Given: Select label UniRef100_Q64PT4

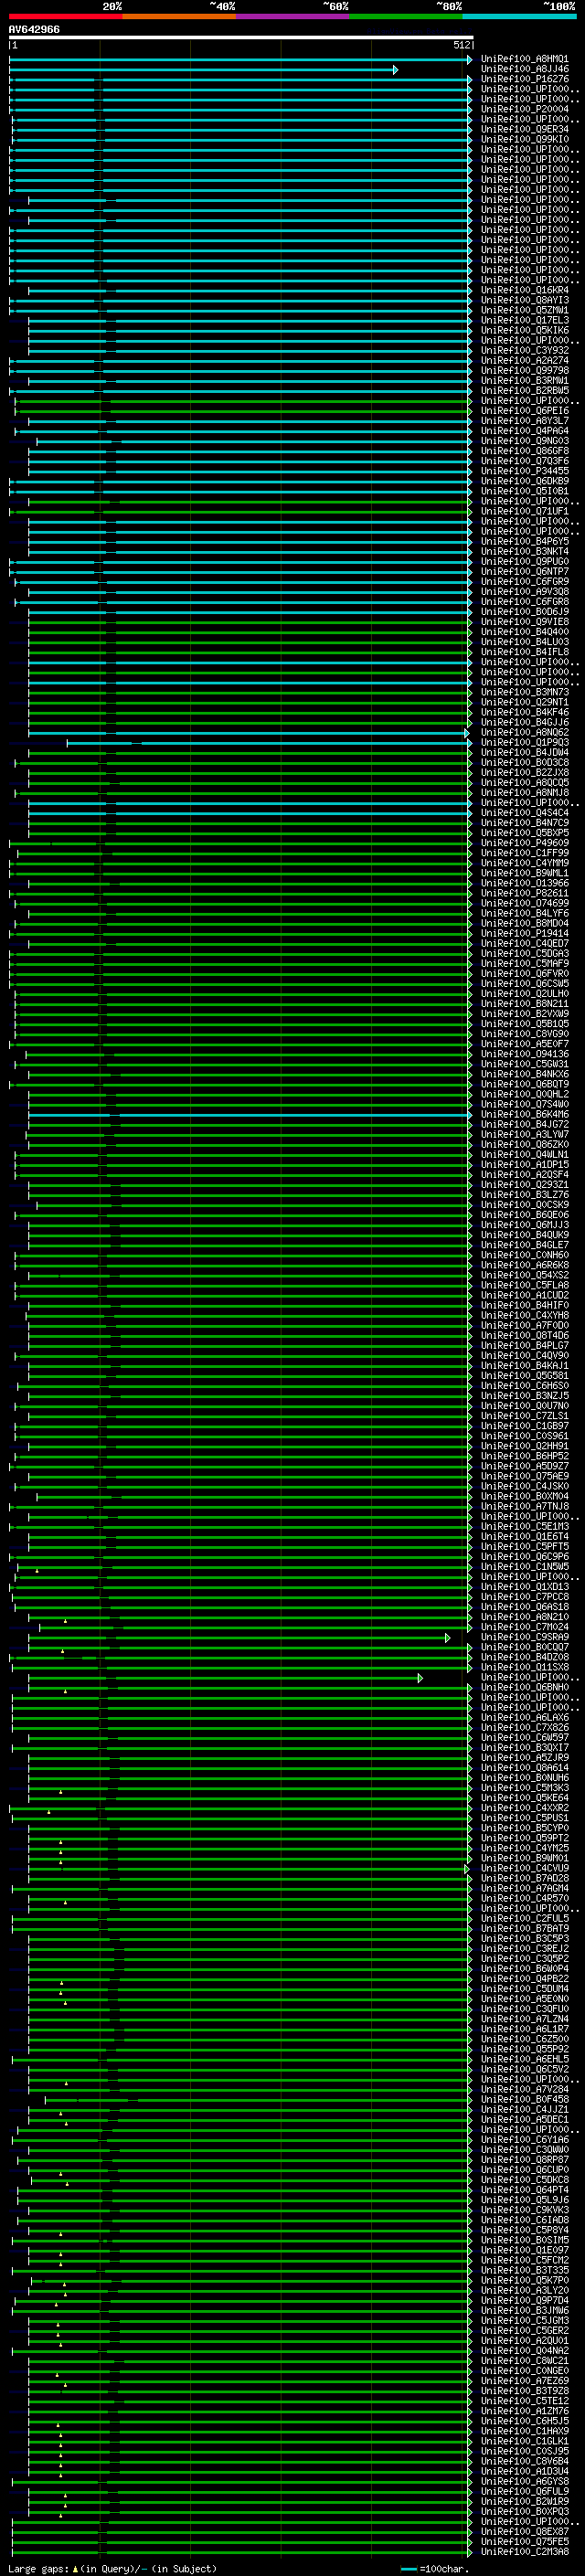Looking at the screenshot, I should click(524, 2190).
